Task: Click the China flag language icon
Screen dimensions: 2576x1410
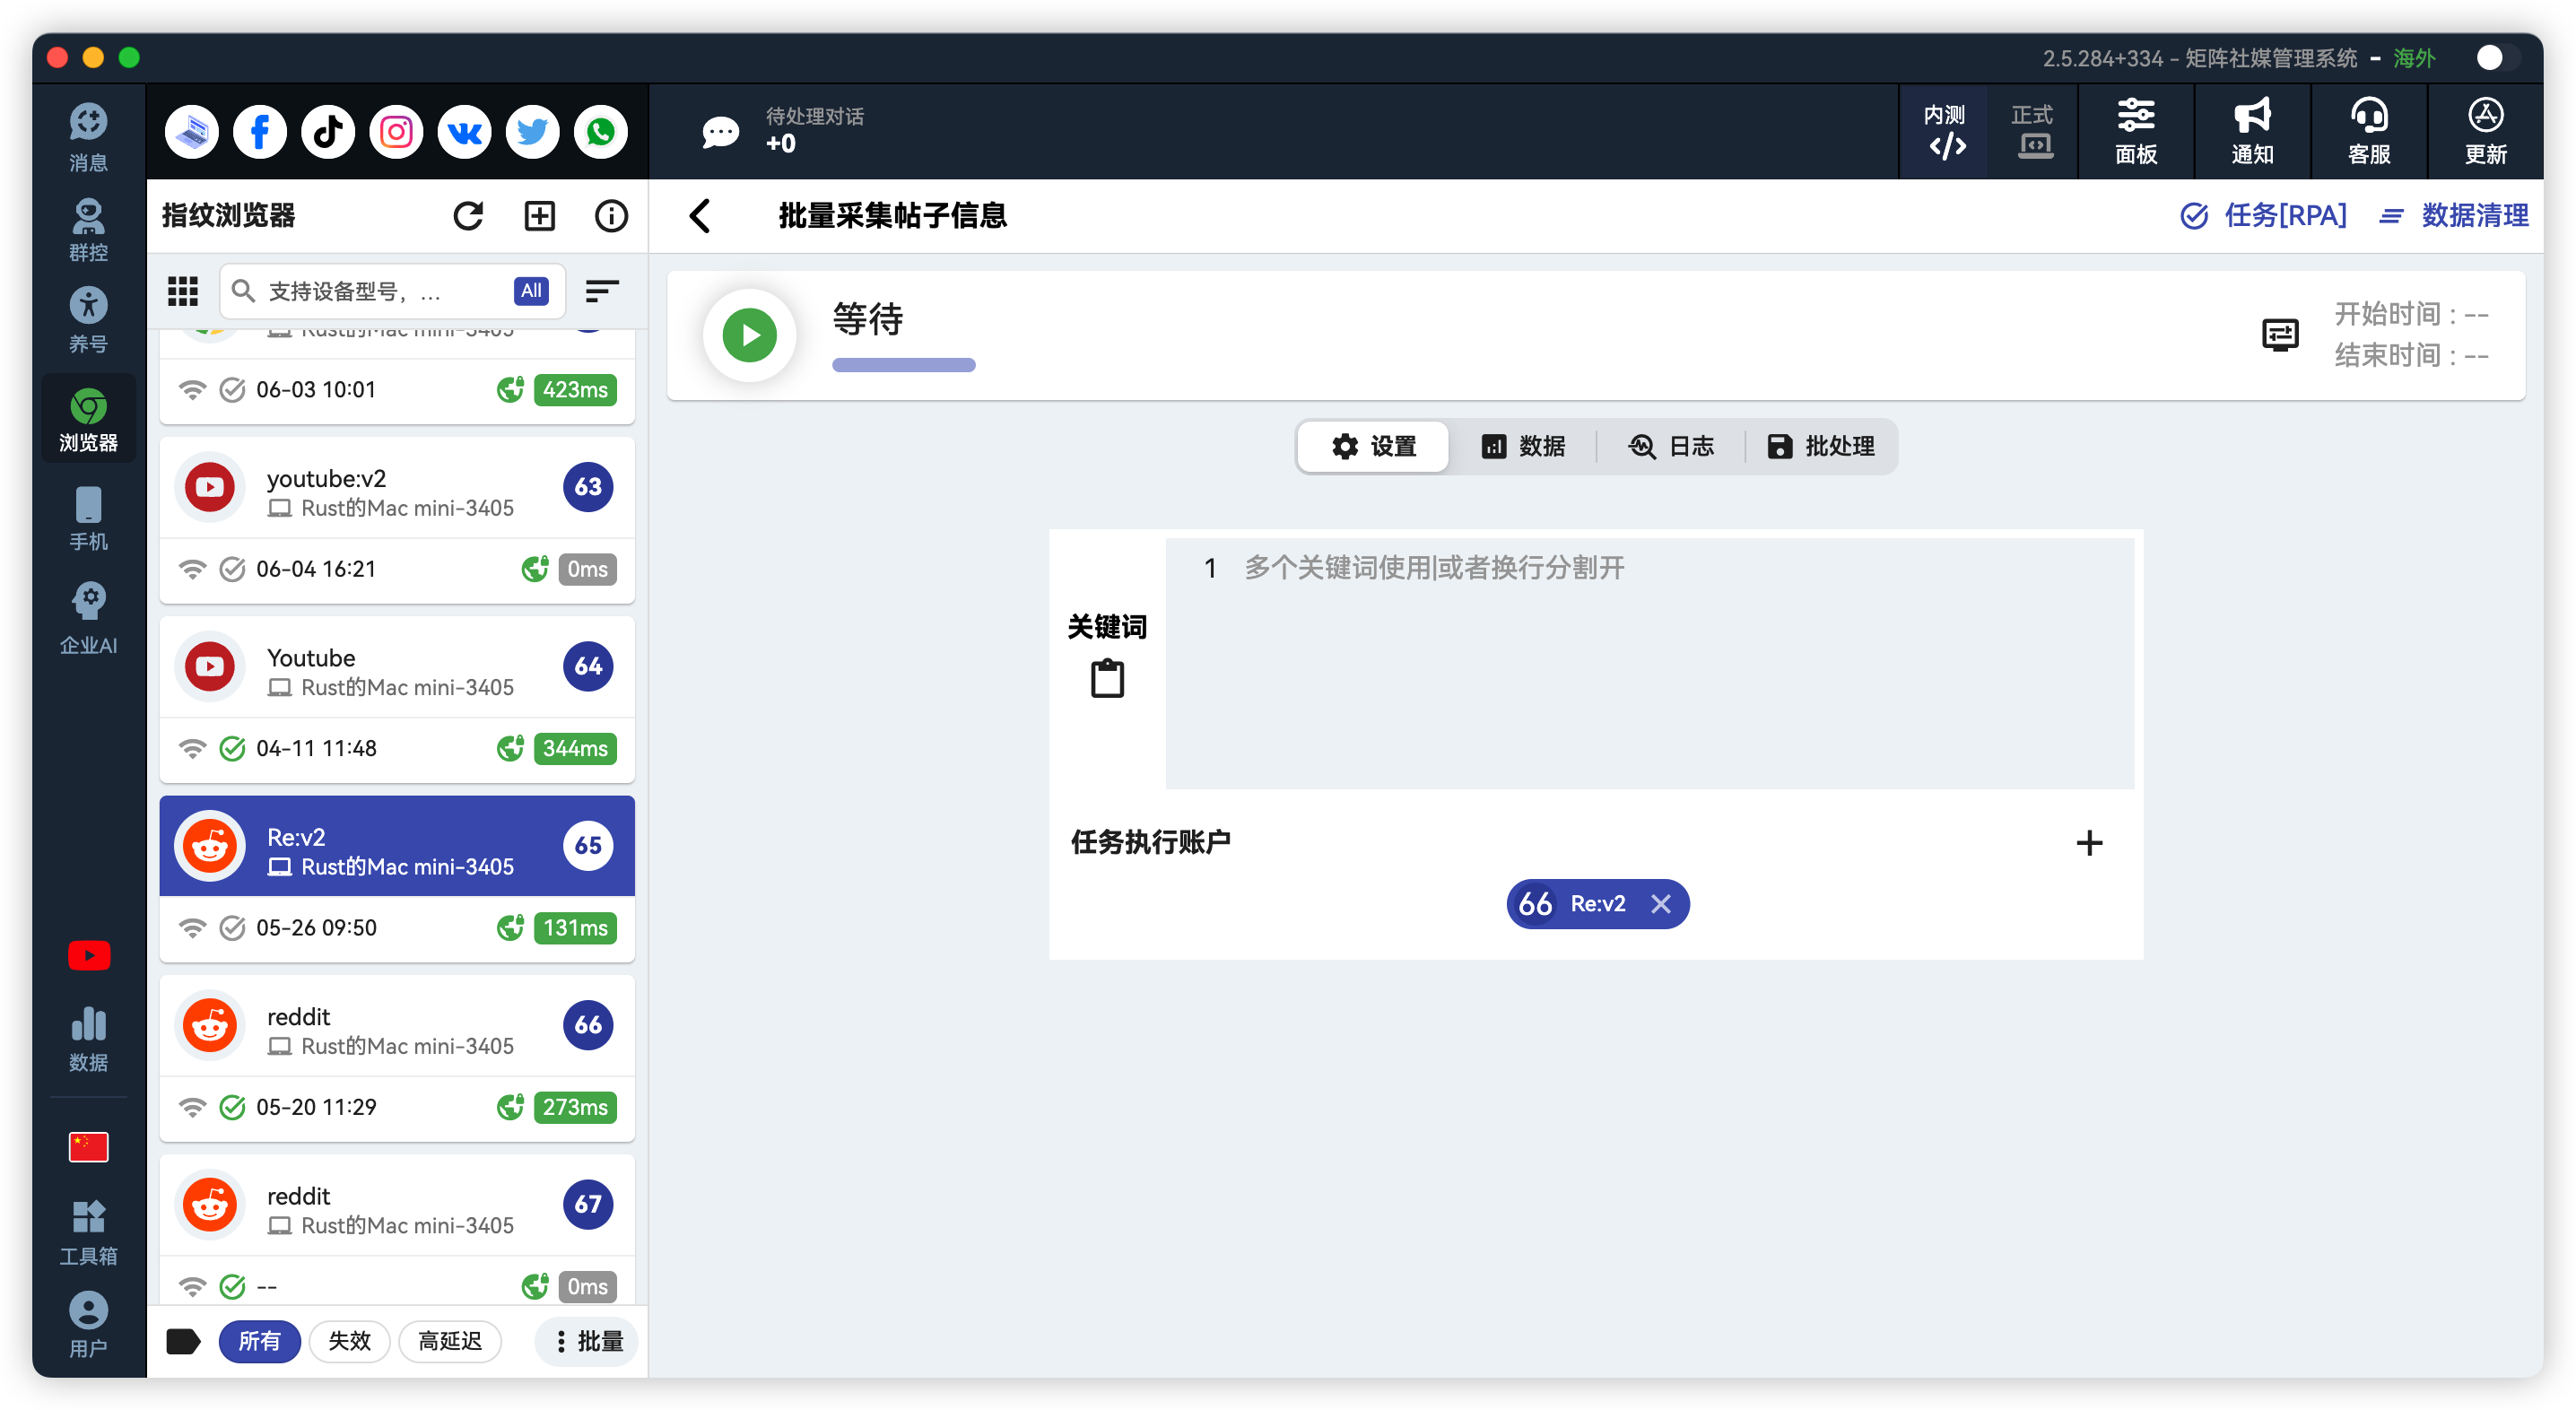Action: [x=88, y=1146]
